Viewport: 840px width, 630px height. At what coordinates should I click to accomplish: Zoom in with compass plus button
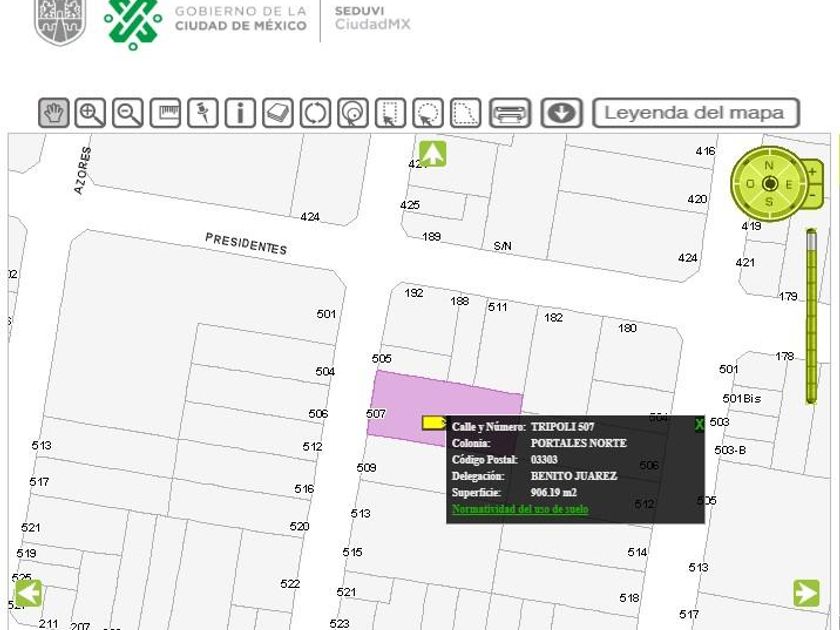pos(813,172)
